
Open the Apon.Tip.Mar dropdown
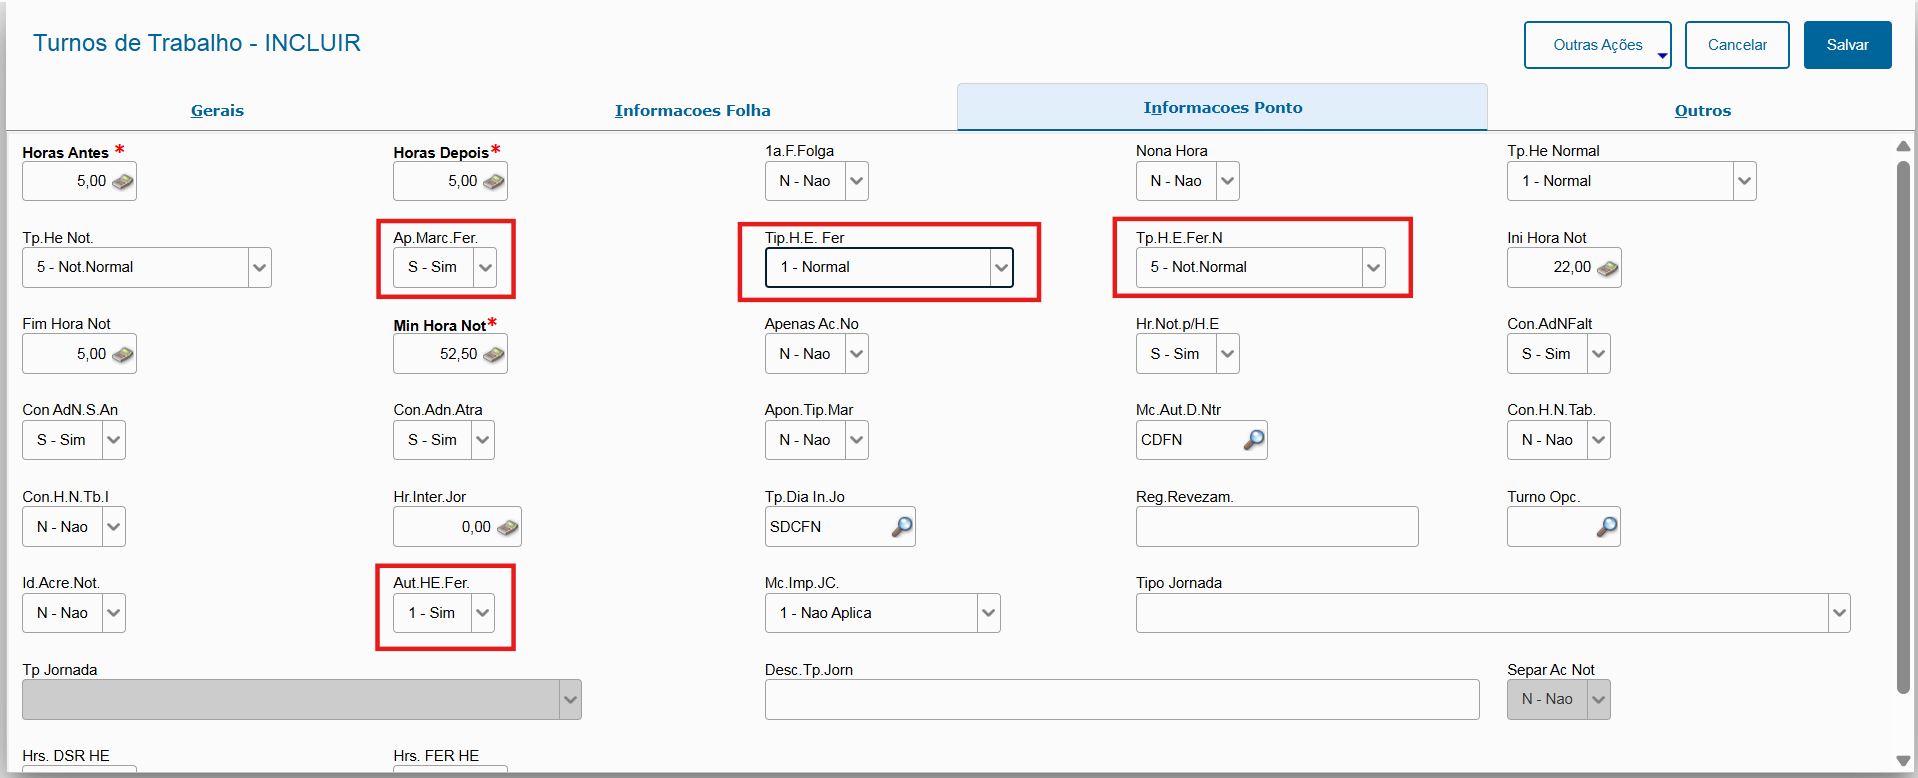[856, 440]
